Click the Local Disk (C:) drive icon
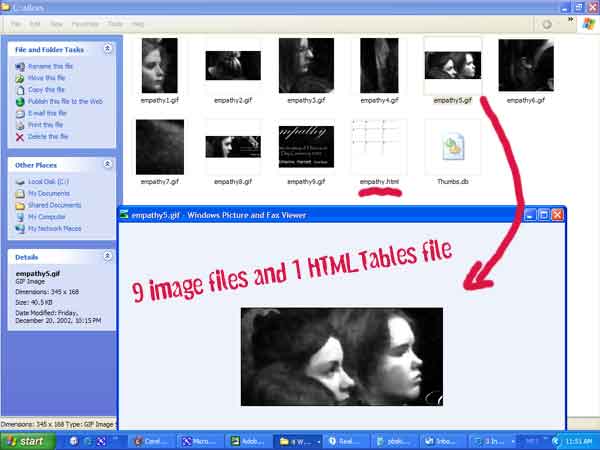Image resolution: width=600 pixels, height=450 pixels. 20,181
